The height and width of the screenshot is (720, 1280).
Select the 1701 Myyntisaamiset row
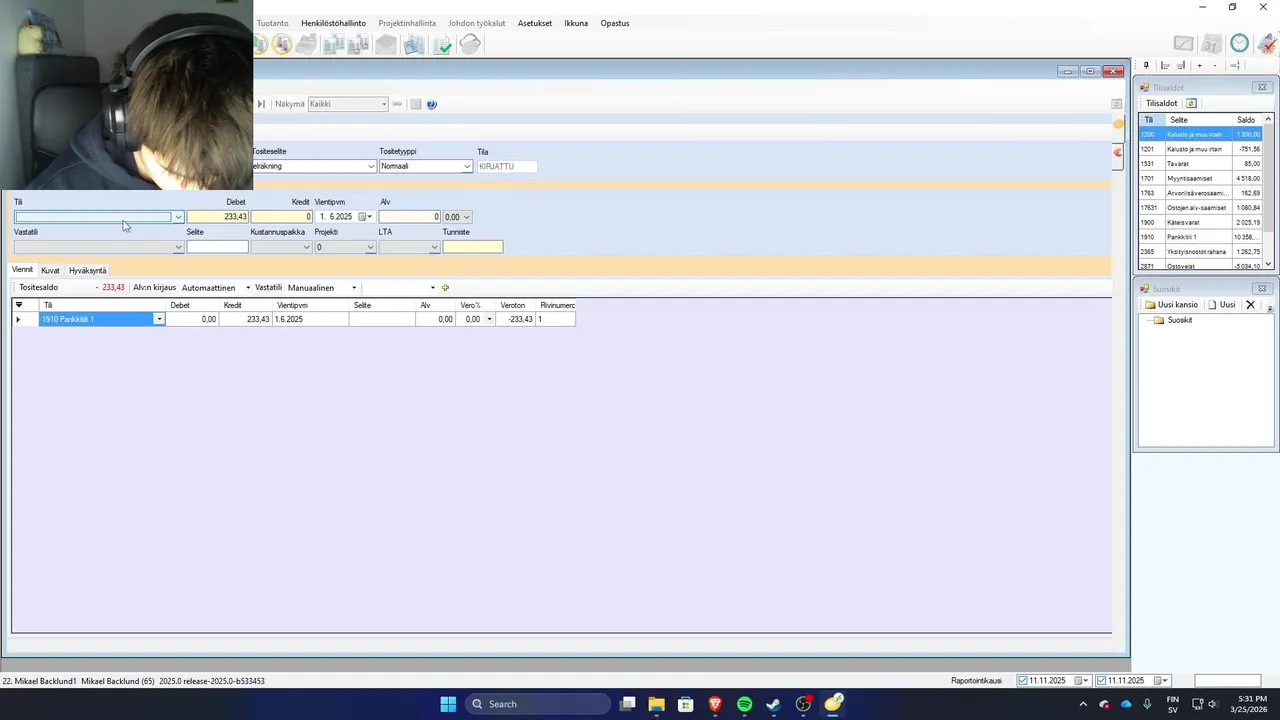[1201, 178]
